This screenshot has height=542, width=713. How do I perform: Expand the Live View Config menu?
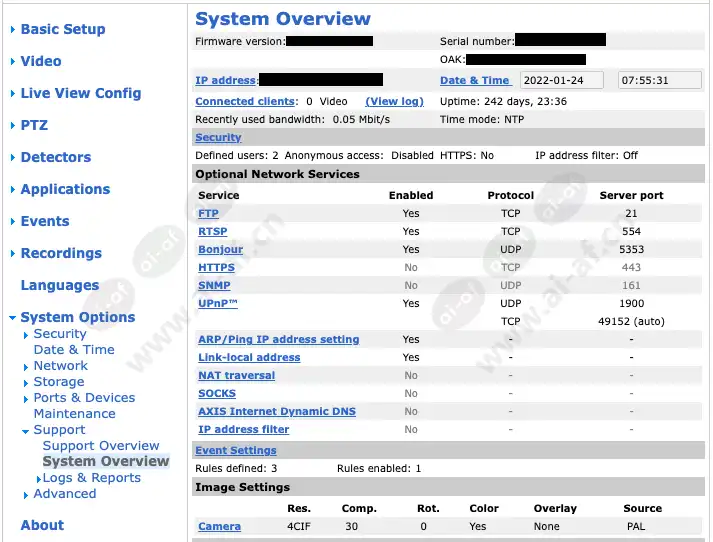(80, 93)
